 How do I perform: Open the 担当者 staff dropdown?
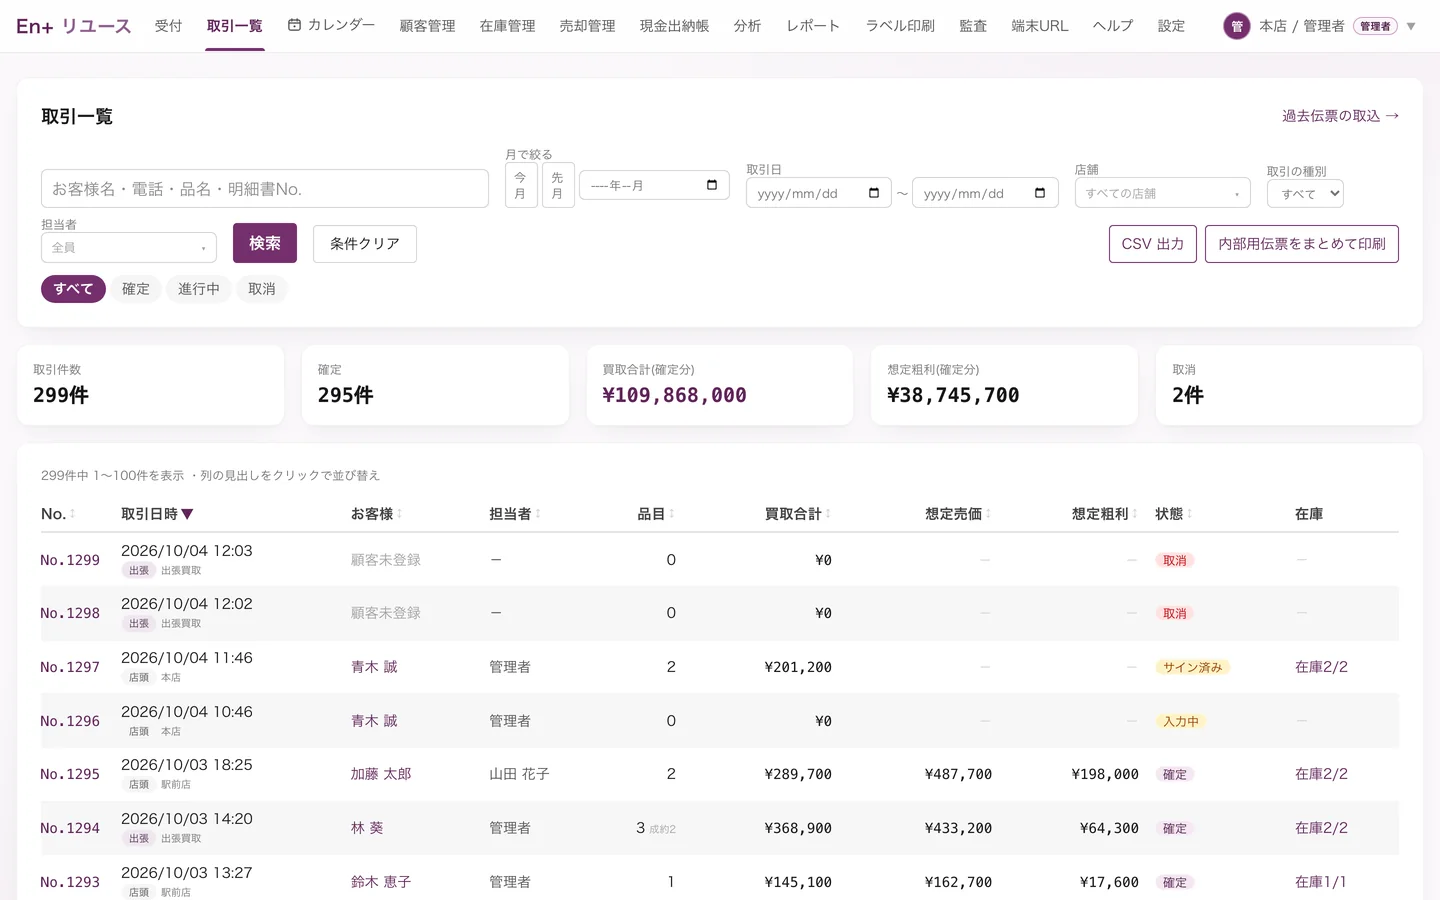pyautogui.click(x=129, y=247)
